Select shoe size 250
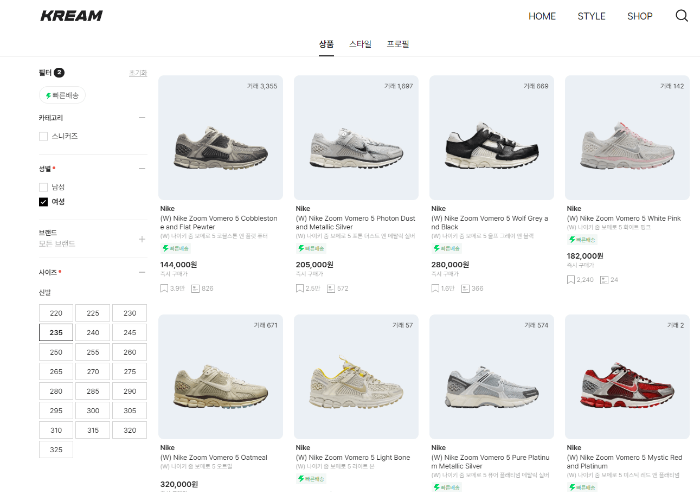700x492 pixels. pyautogui.click(x=56, y=352)
